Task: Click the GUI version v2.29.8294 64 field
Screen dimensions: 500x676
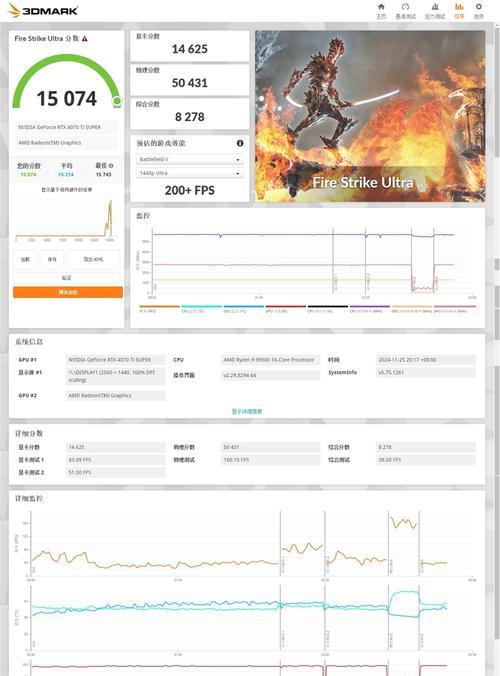Action: click(270, 375)
